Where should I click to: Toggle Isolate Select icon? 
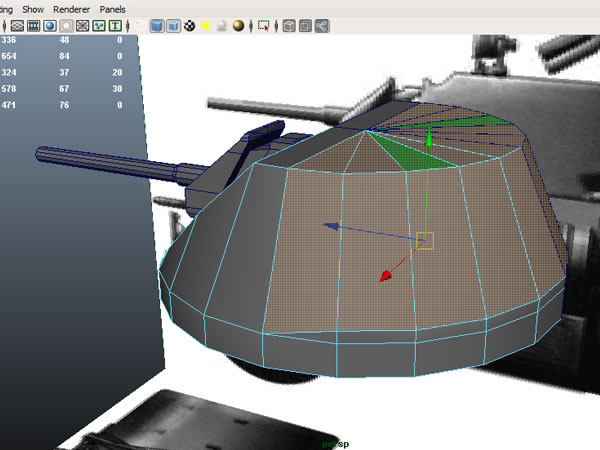264,25
